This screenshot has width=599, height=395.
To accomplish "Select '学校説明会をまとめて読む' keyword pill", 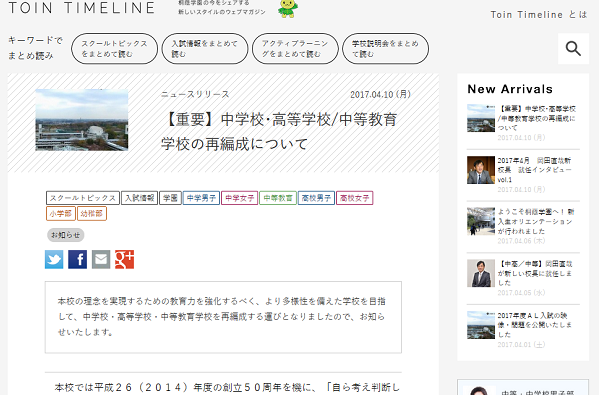I will pos(385,49).
